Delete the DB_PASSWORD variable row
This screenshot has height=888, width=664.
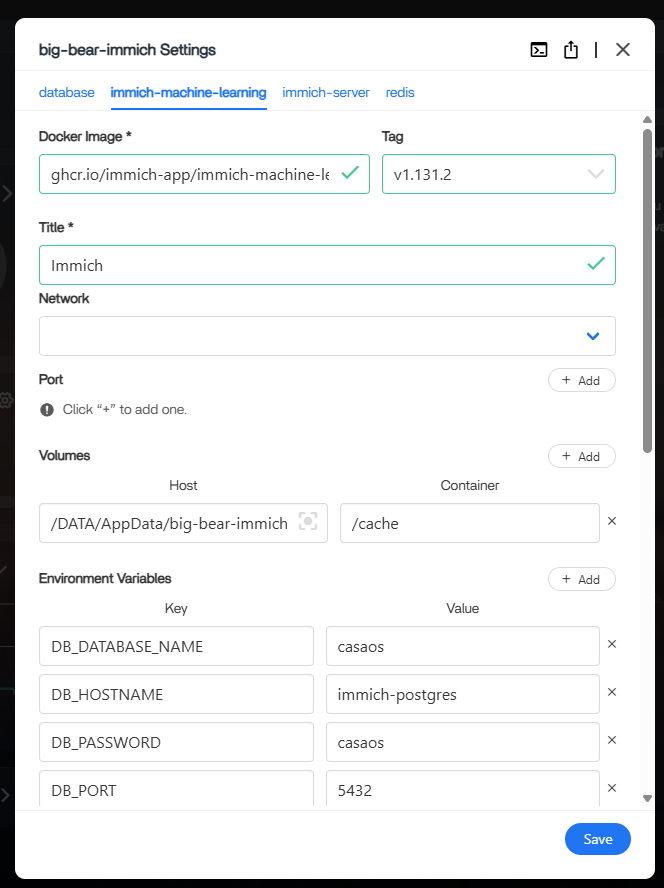point(612,740)
